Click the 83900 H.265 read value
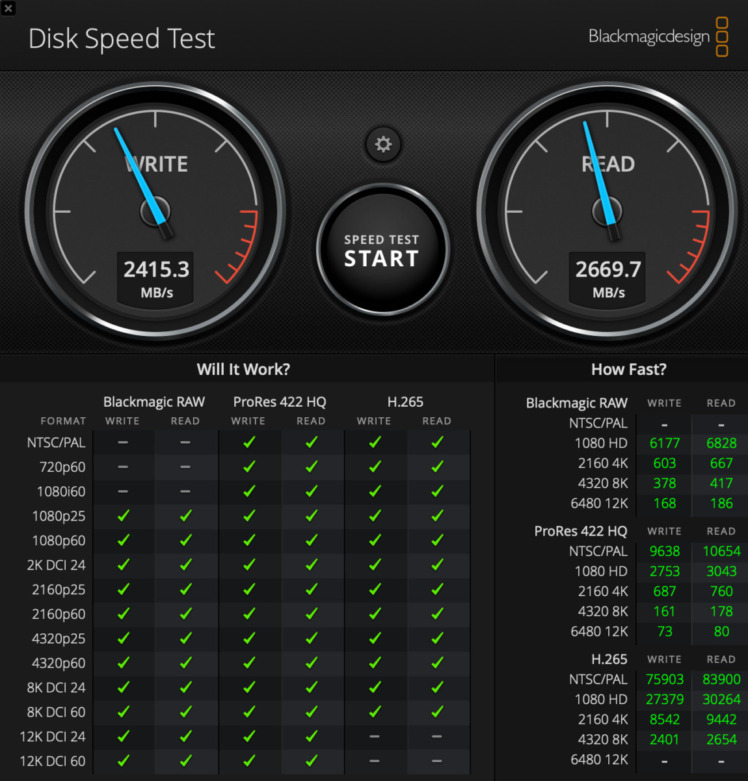748x781 pixels. point(721,679)
